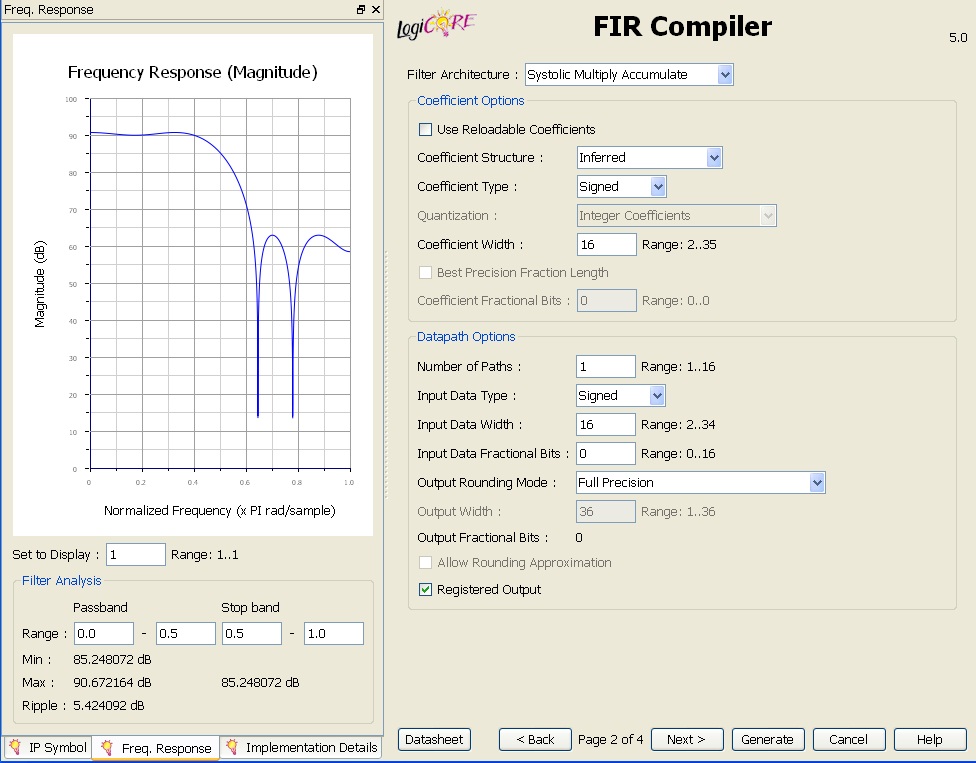The width and height of the screenshot is (976, 763).
Task: Click the IP Symbol tab lightbulb icon
Action: [15, 747]
